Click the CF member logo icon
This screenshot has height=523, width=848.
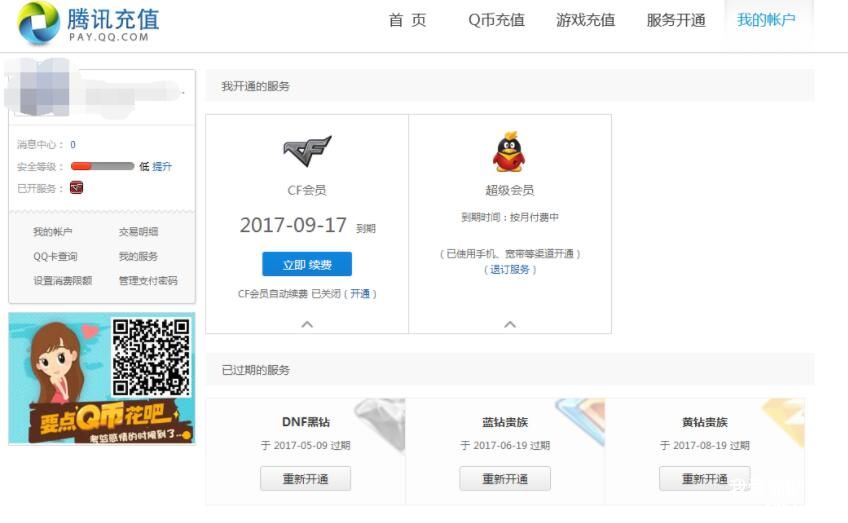[x=307, y=151]
